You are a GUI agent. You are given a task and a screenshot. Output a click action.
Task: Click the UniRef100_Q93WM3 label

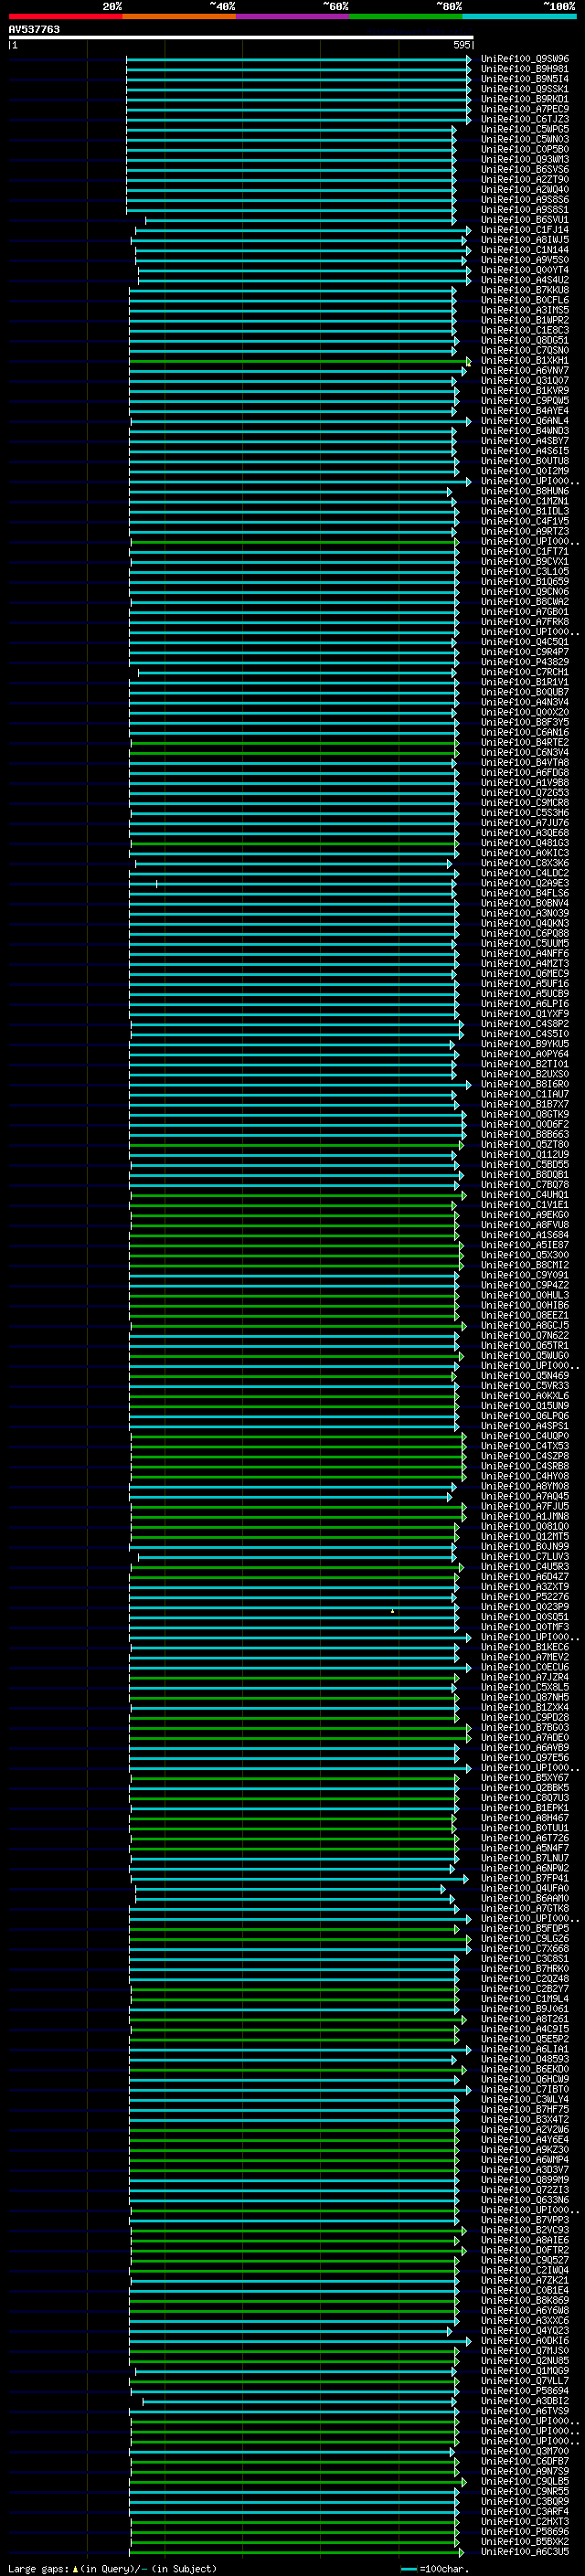tap(525, 159)
